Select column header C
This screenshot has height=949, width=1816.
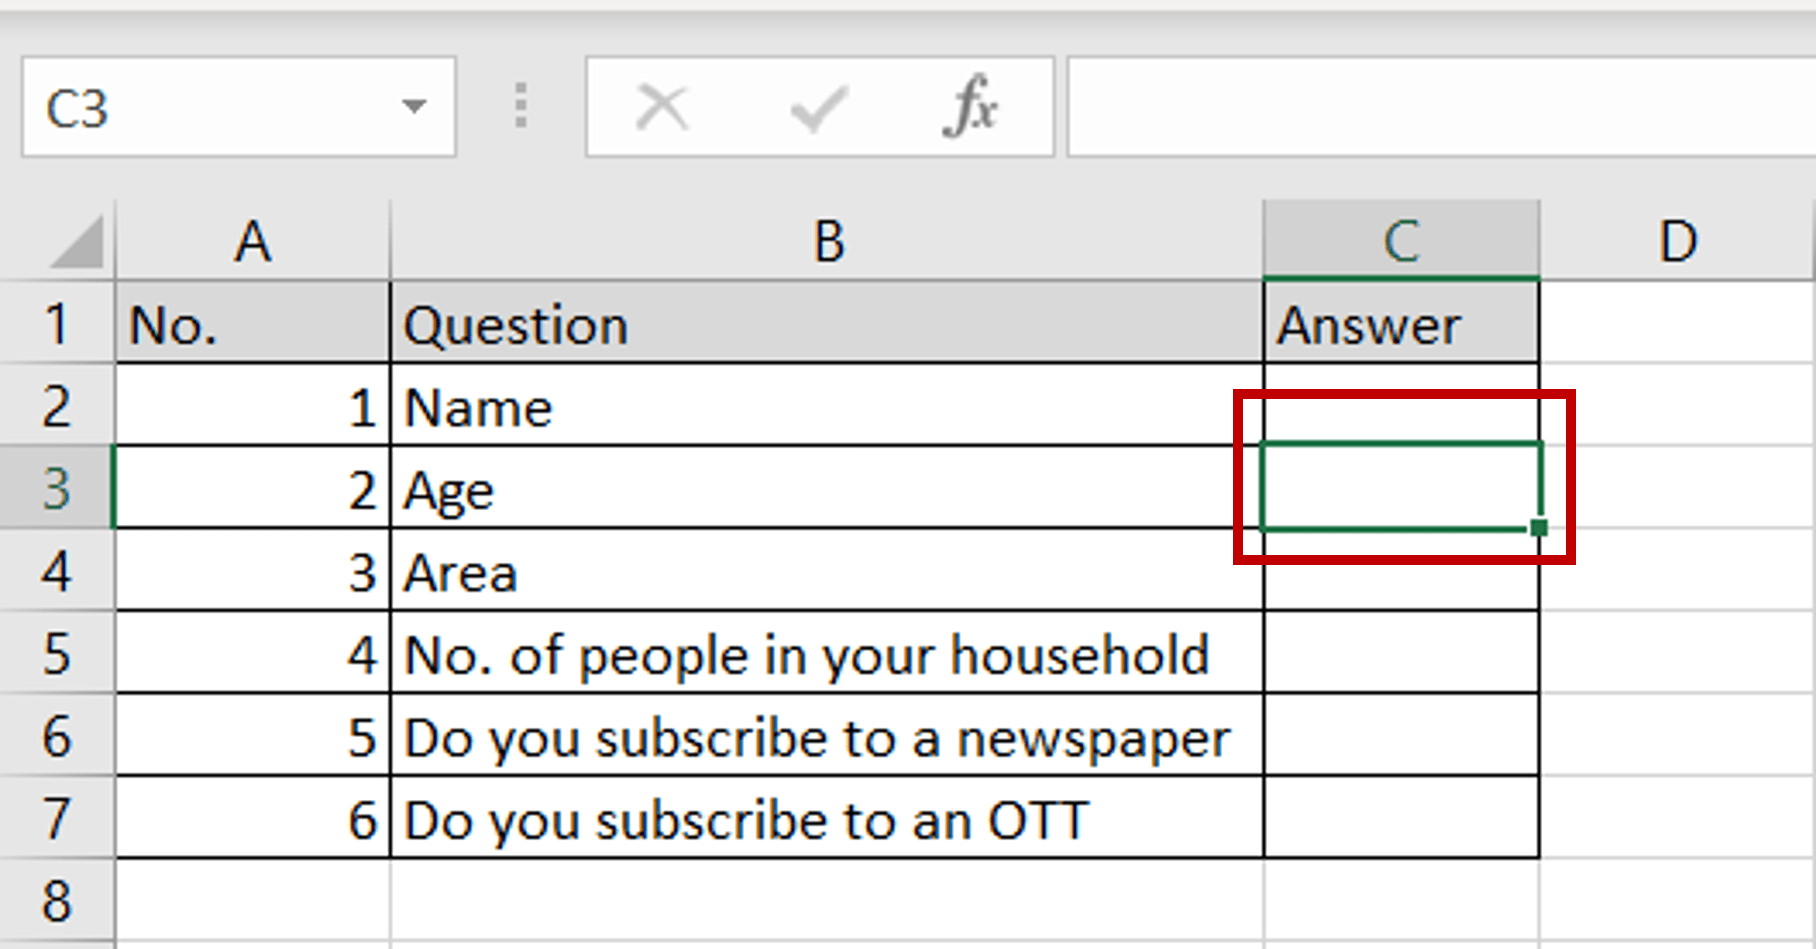[1400, 240]
